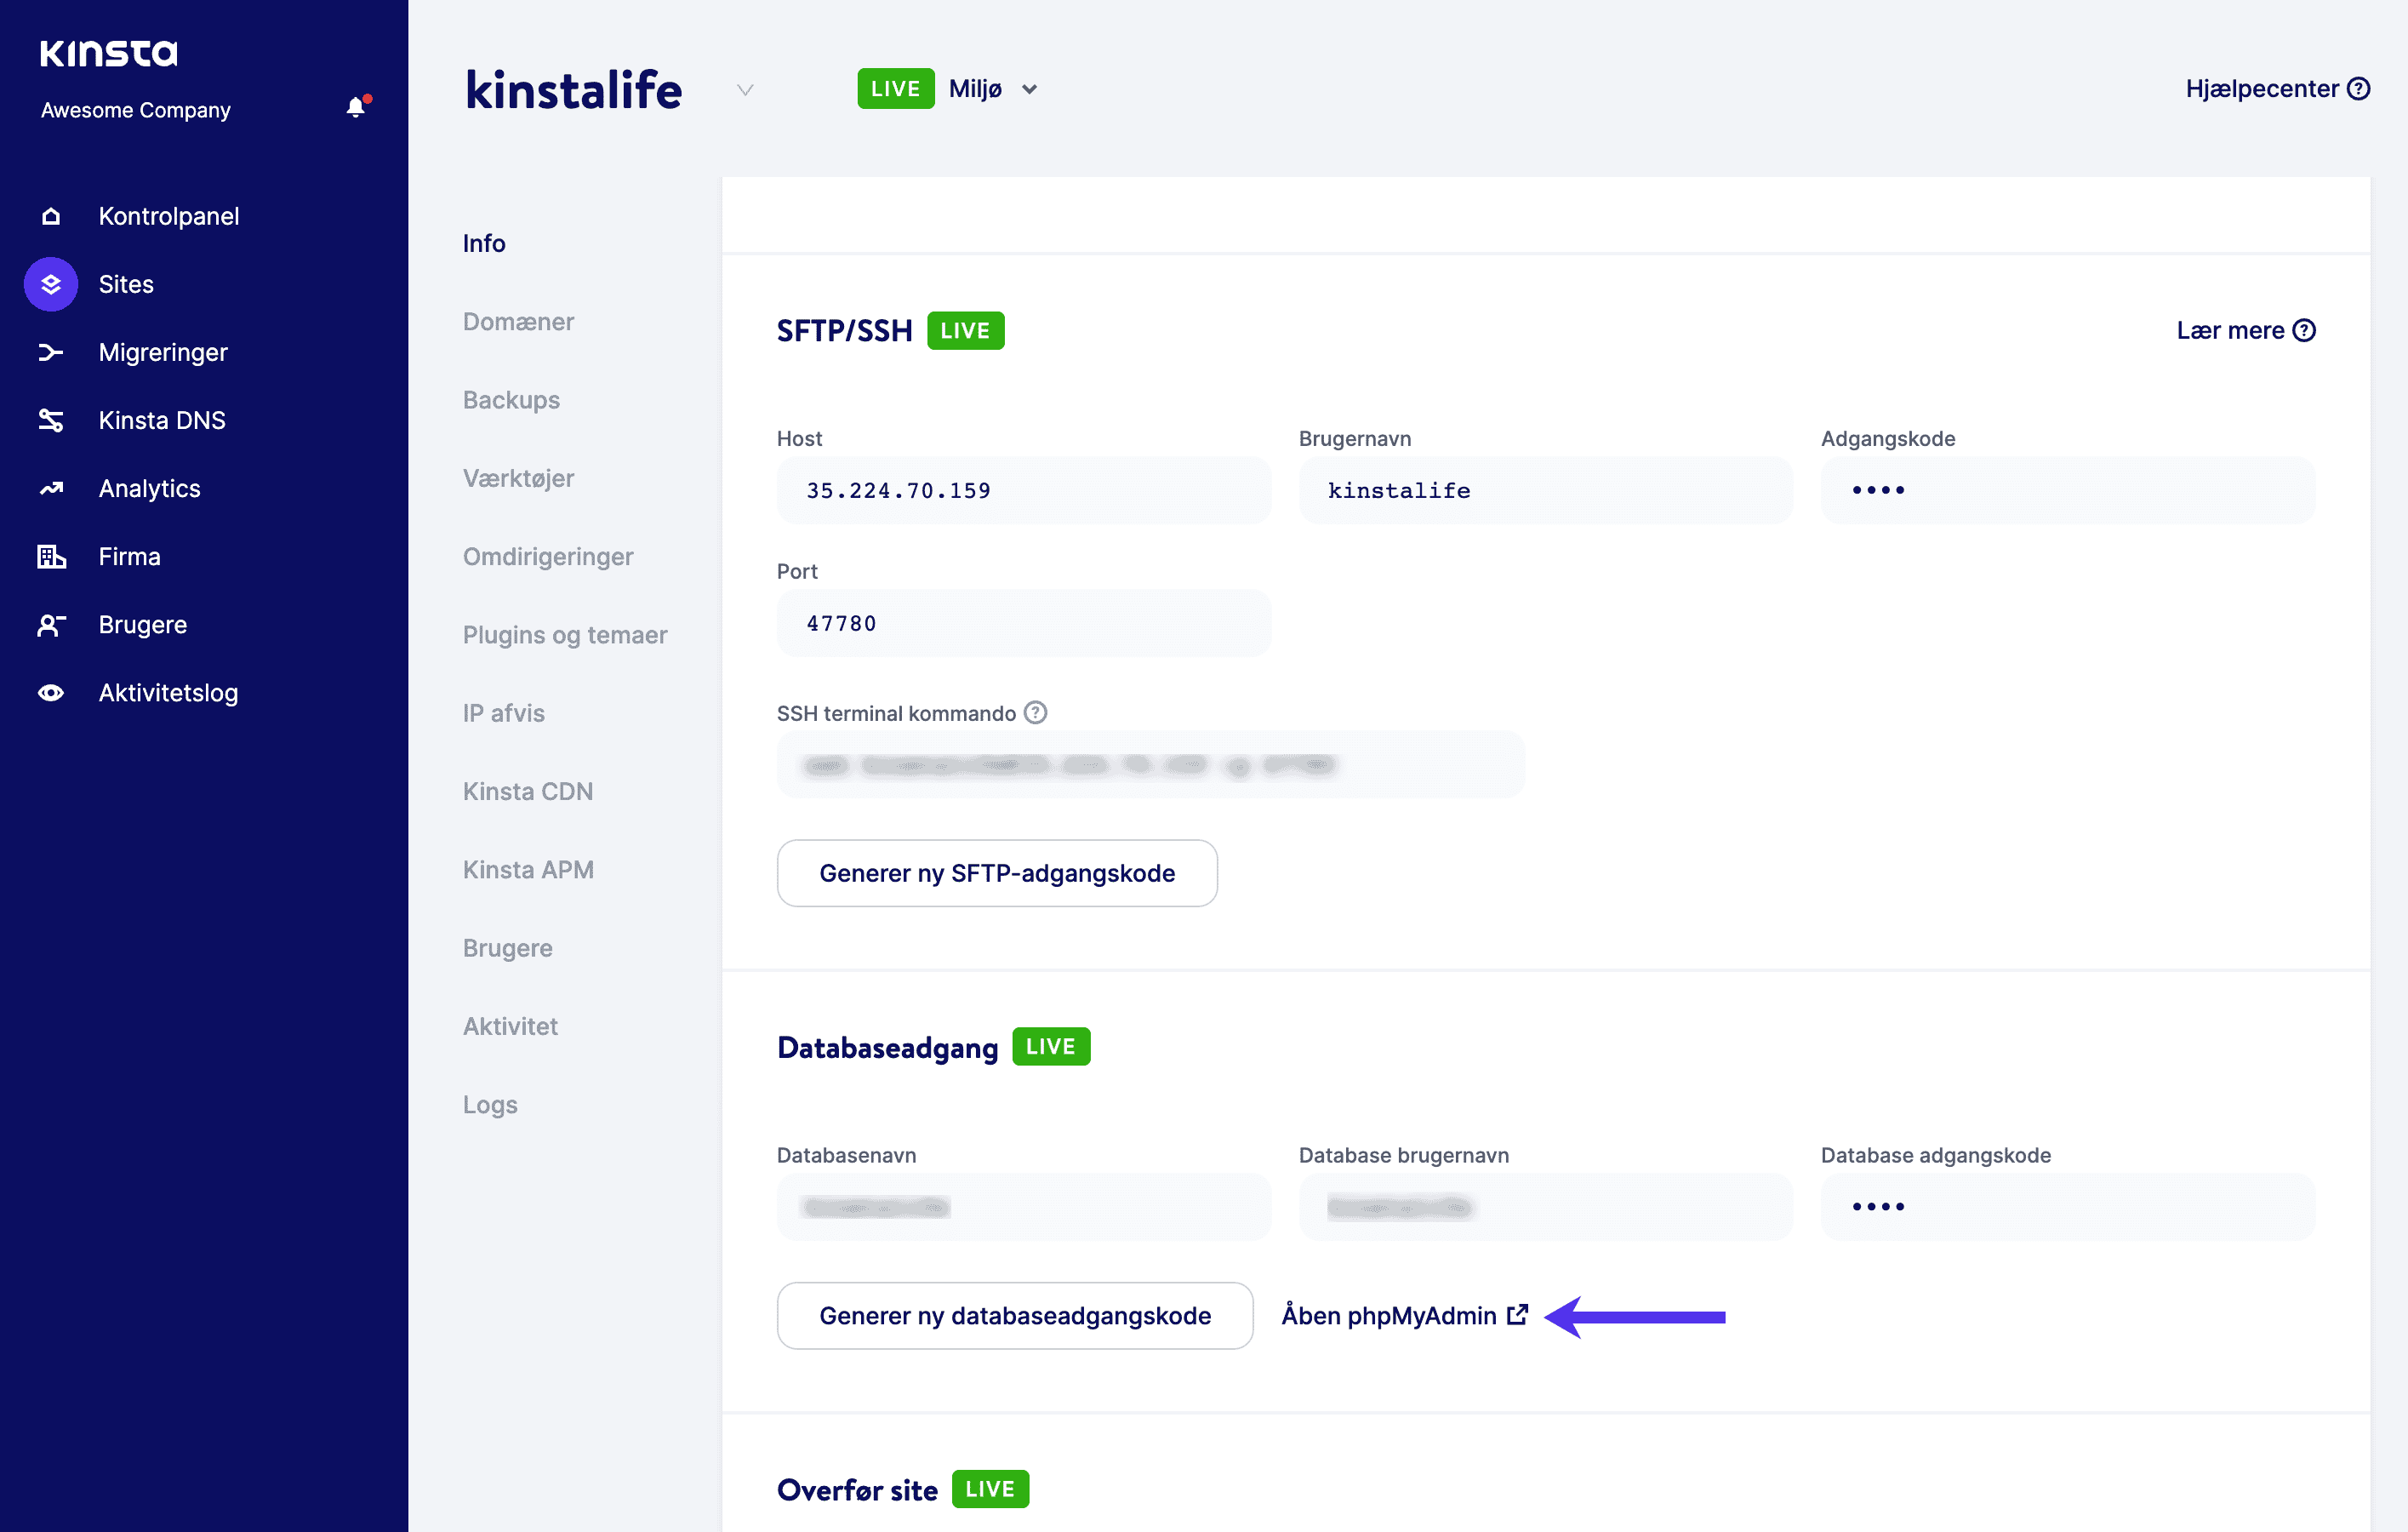Click the Database brugernavn field
The height and width of the screenshot is (1532, 2408).
1545,1207
